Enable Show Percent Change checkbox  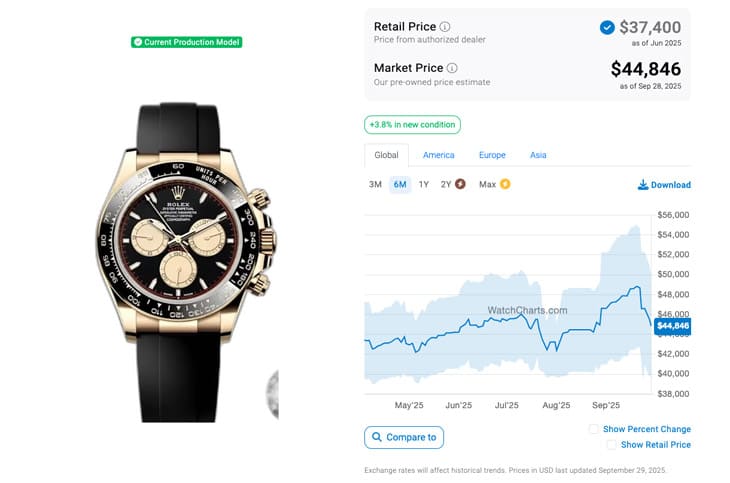594,429
